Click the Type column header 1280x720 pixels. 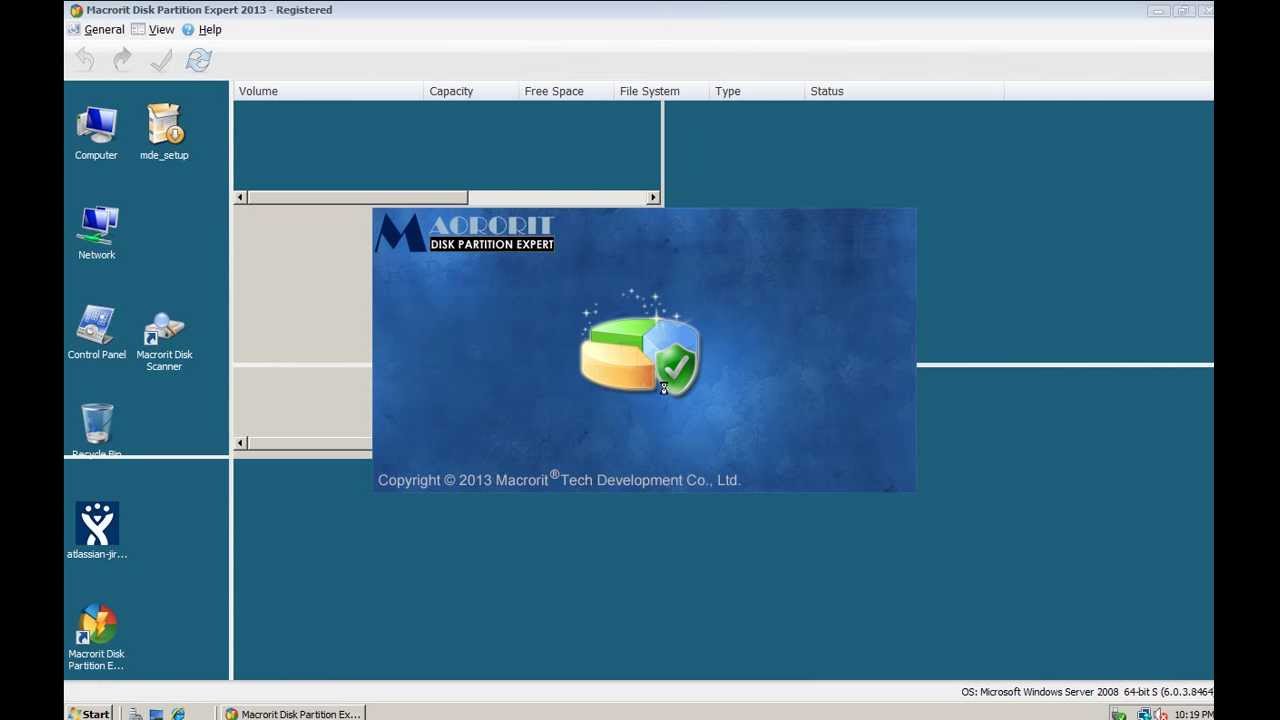click(x=756, y=91)
